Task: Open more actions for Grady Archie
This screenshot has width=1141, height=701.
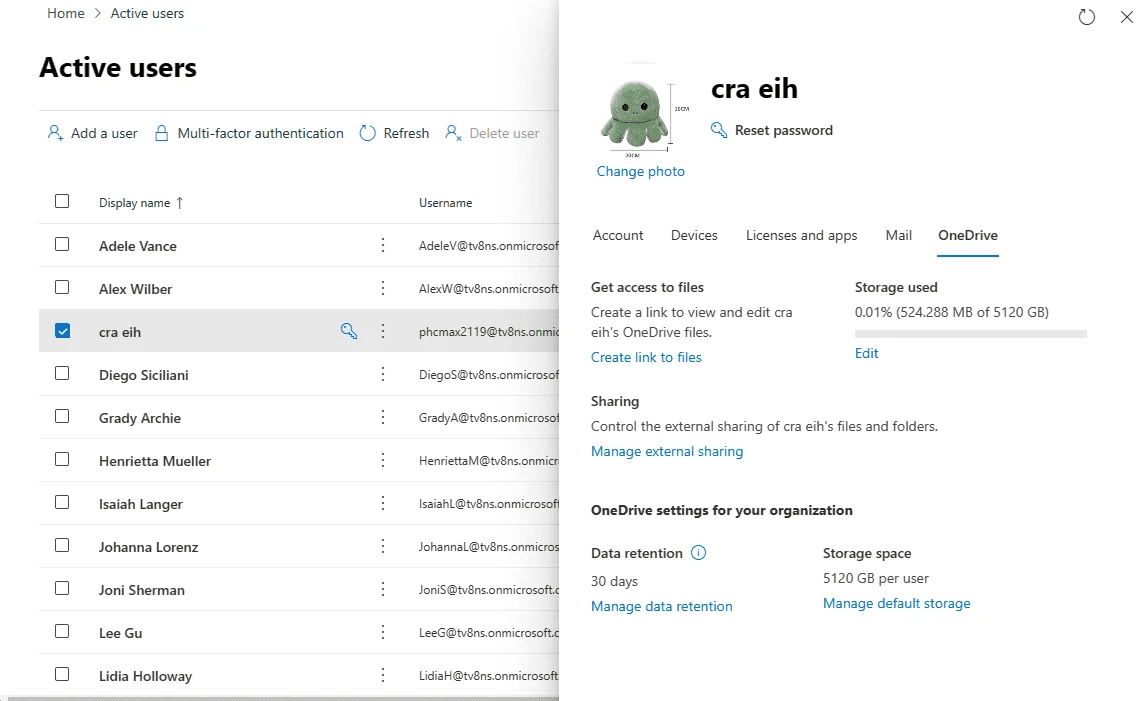Action: click(383, 417)
